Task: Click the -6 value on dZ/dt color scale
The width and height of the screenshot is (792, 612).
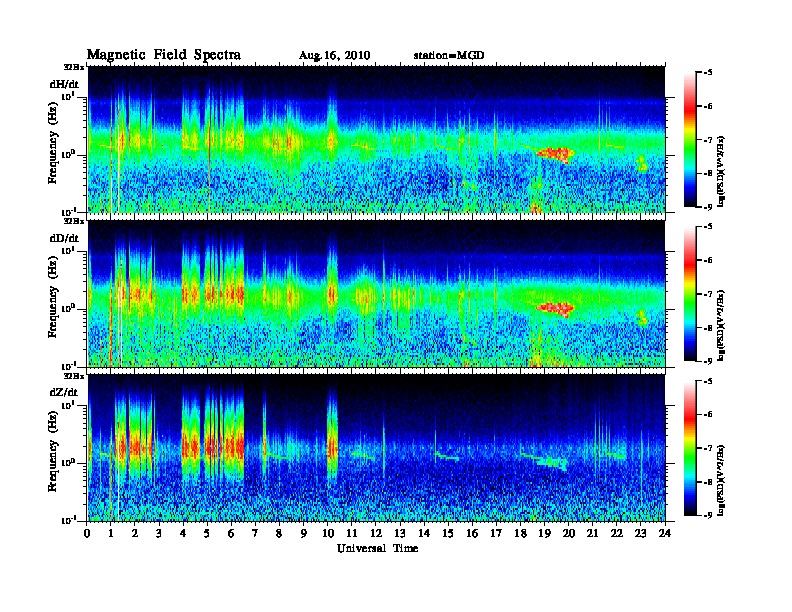Action: tap(708, 414)
